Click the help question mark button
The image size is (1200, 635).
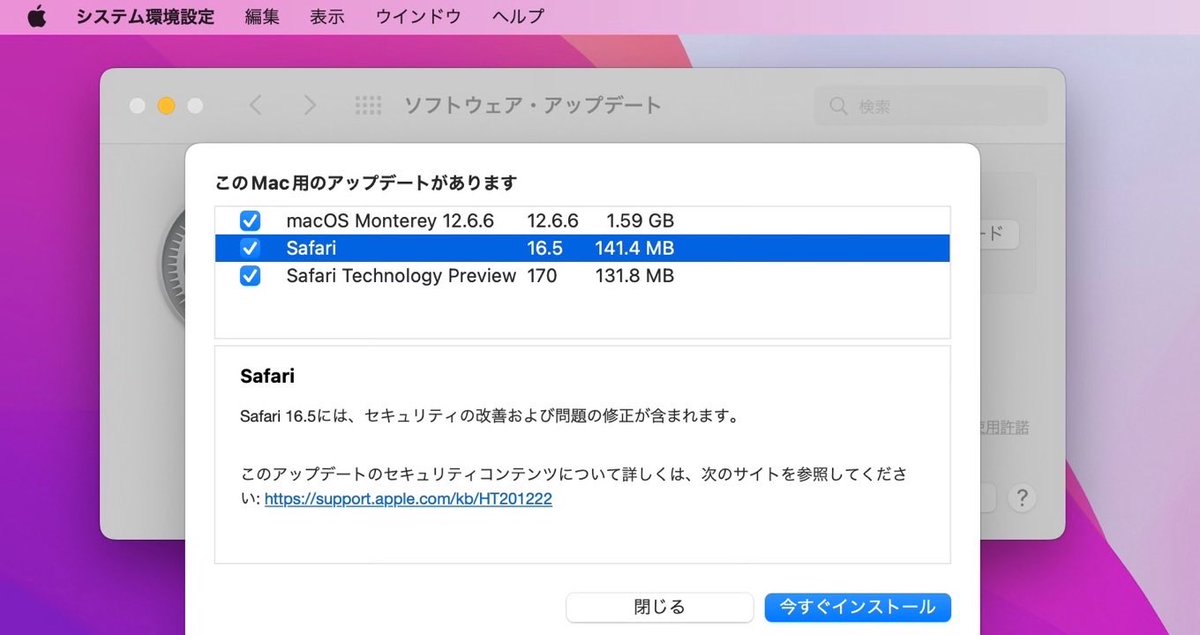click(x=1021, y=497)
